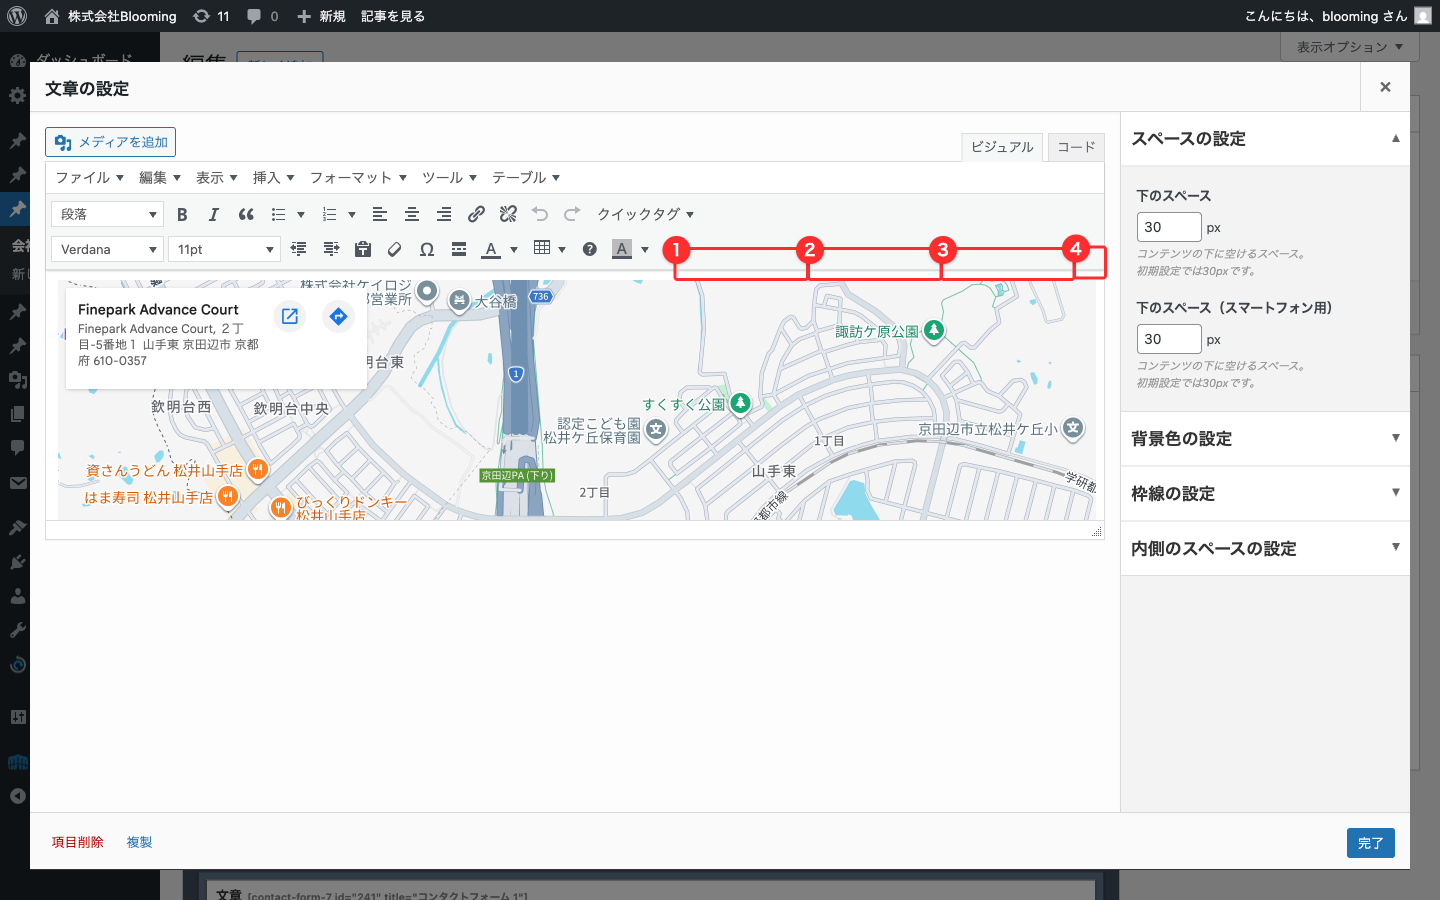1440x900 pixels.
Task: Insert or edit a link
Action: coord(476,214)
